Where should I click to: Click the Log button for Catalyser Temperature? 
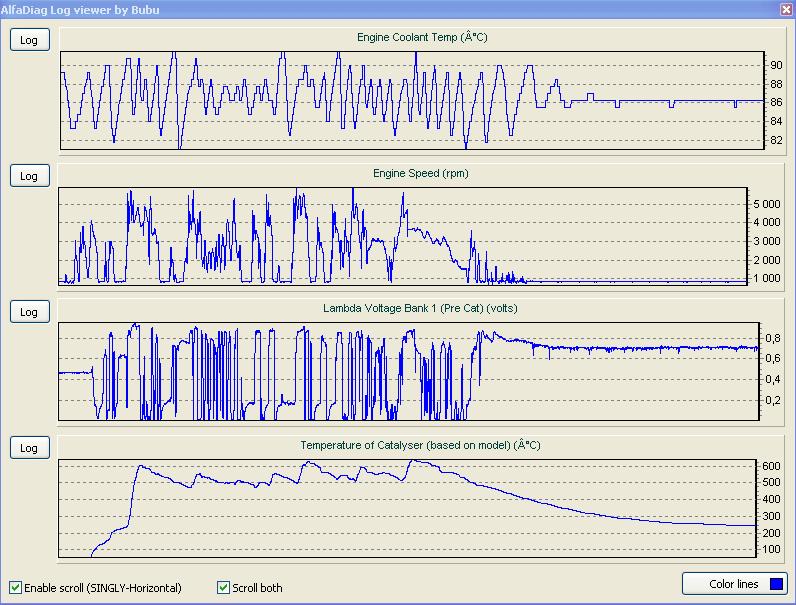click(x=30, y=448)
